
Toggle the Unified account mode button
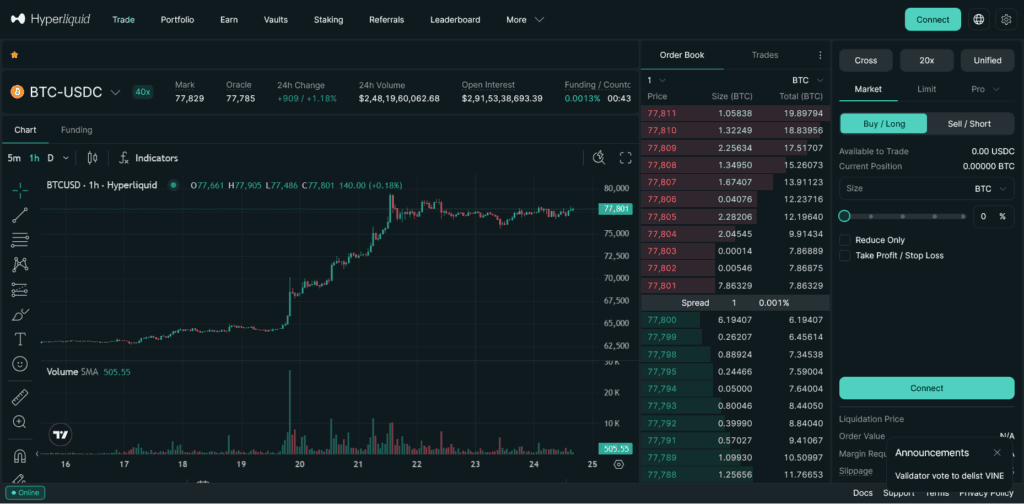[x=987, y=60]
